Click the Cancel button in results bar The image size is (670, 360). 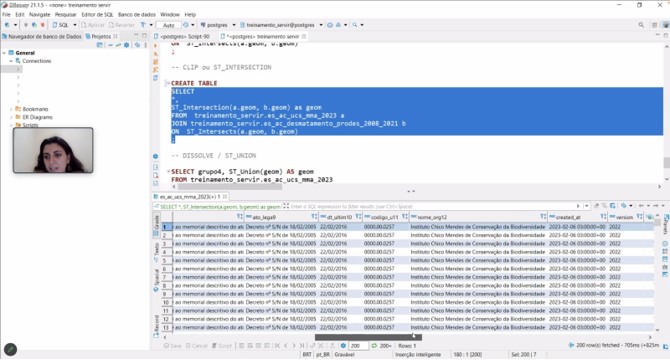click(197, 345)
